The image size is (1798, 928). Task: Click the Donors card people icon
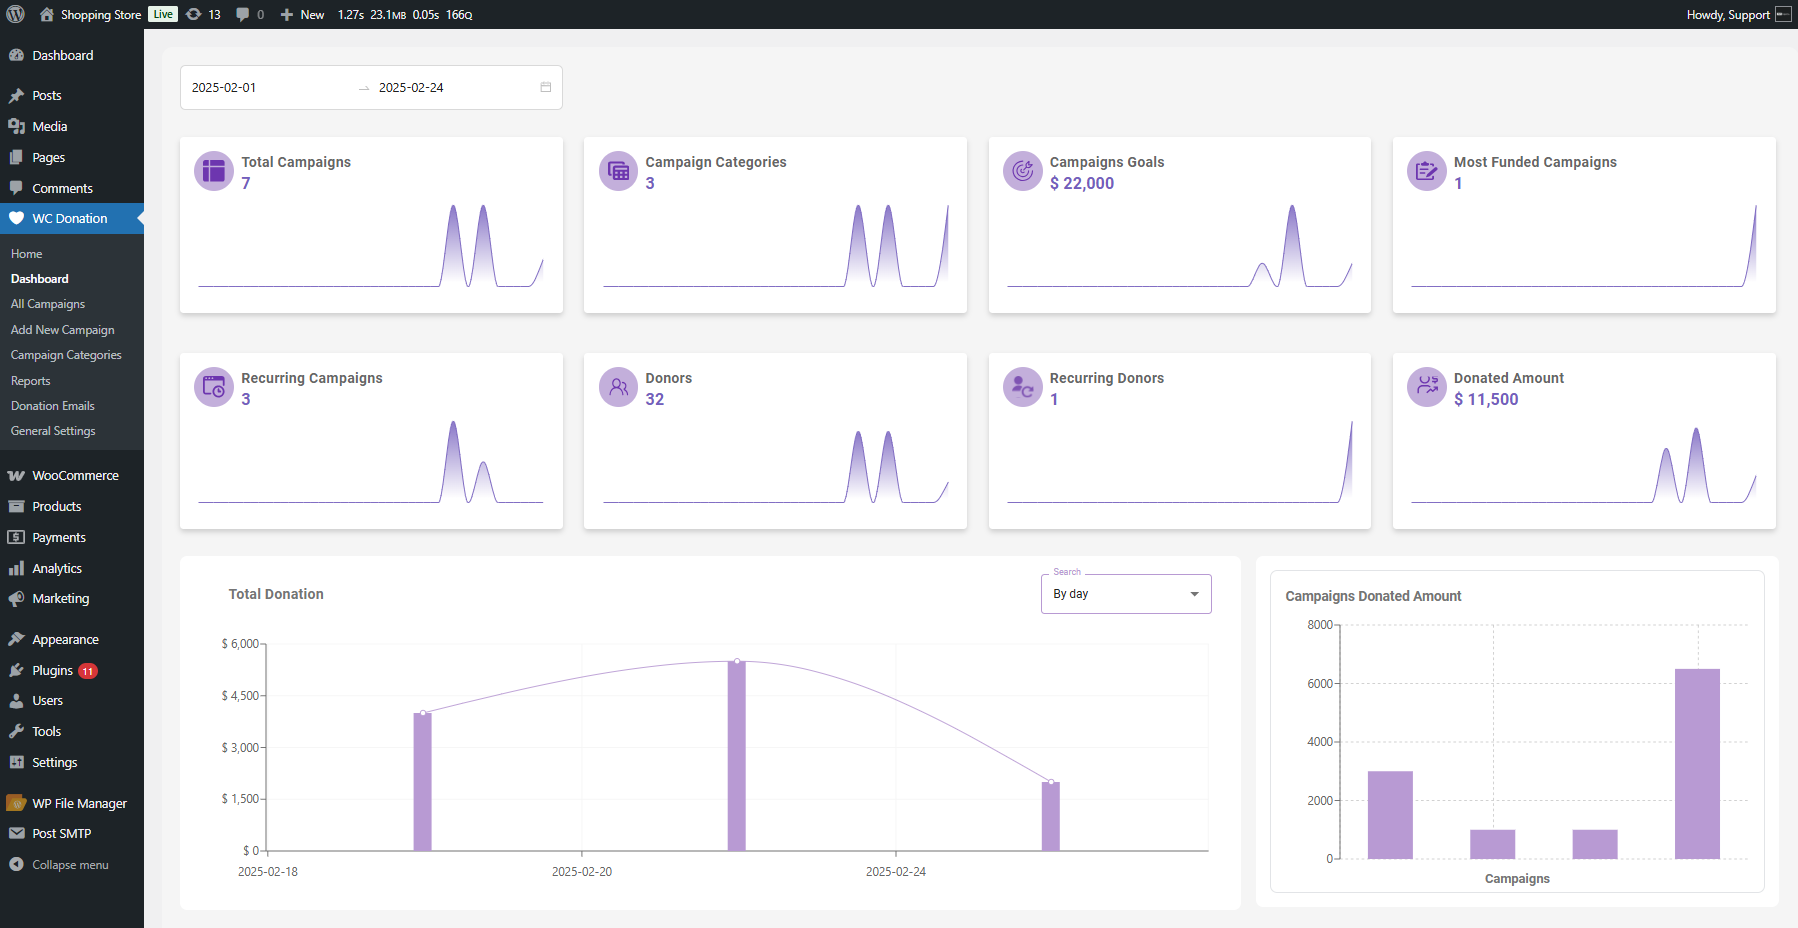coord(618,387)
